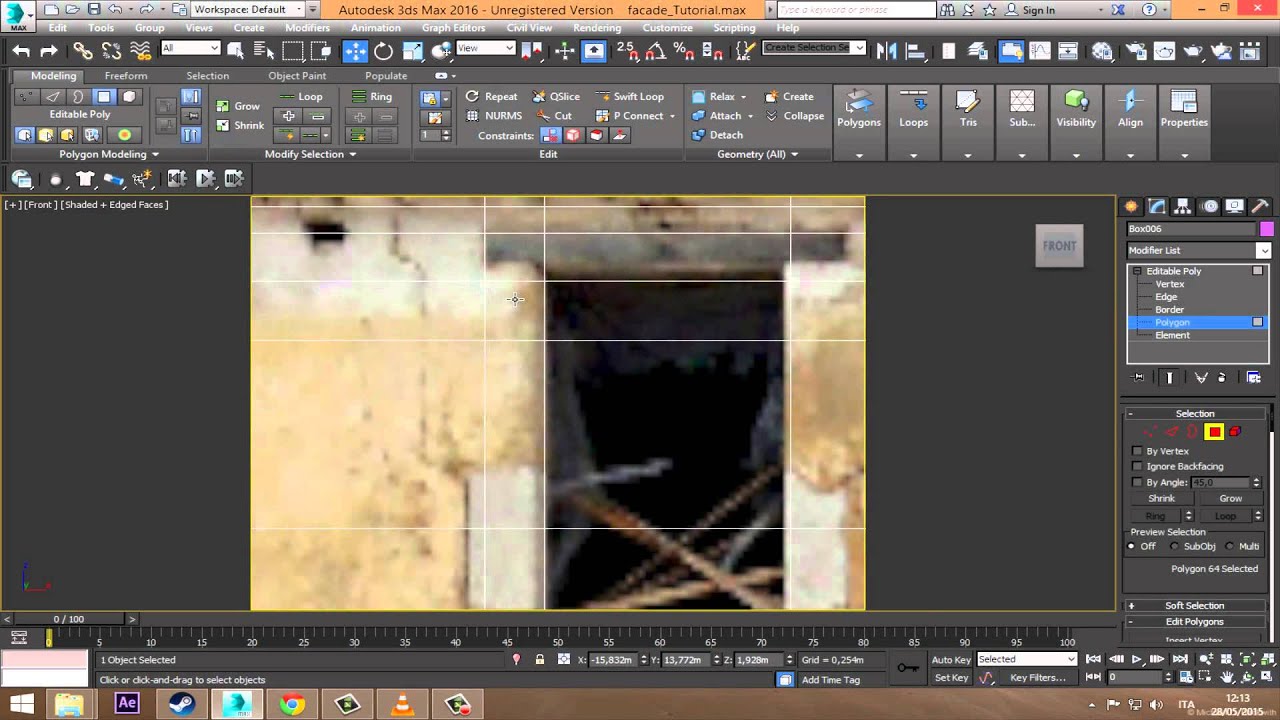
Task: Click the magenta object color swatch
Action: click(1266, 229)
